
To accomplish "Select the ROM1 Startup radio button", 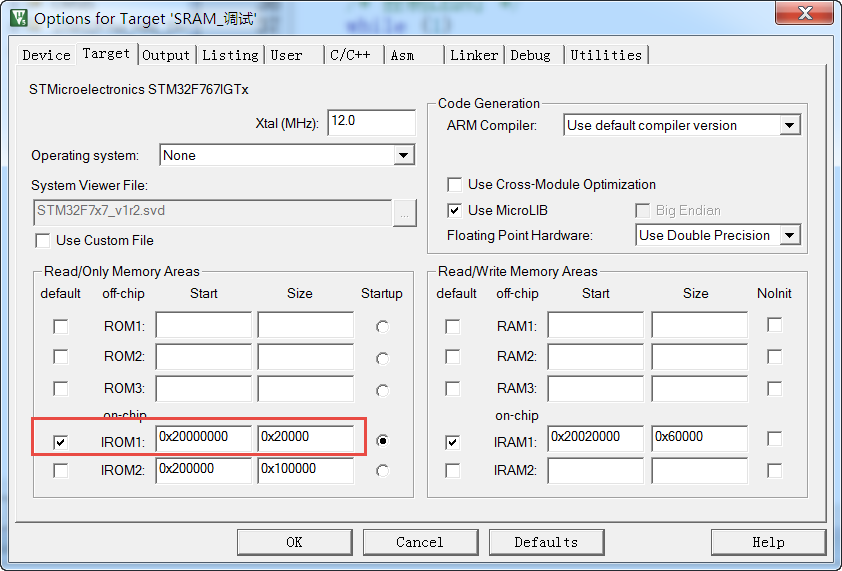I will pos(382,327).
